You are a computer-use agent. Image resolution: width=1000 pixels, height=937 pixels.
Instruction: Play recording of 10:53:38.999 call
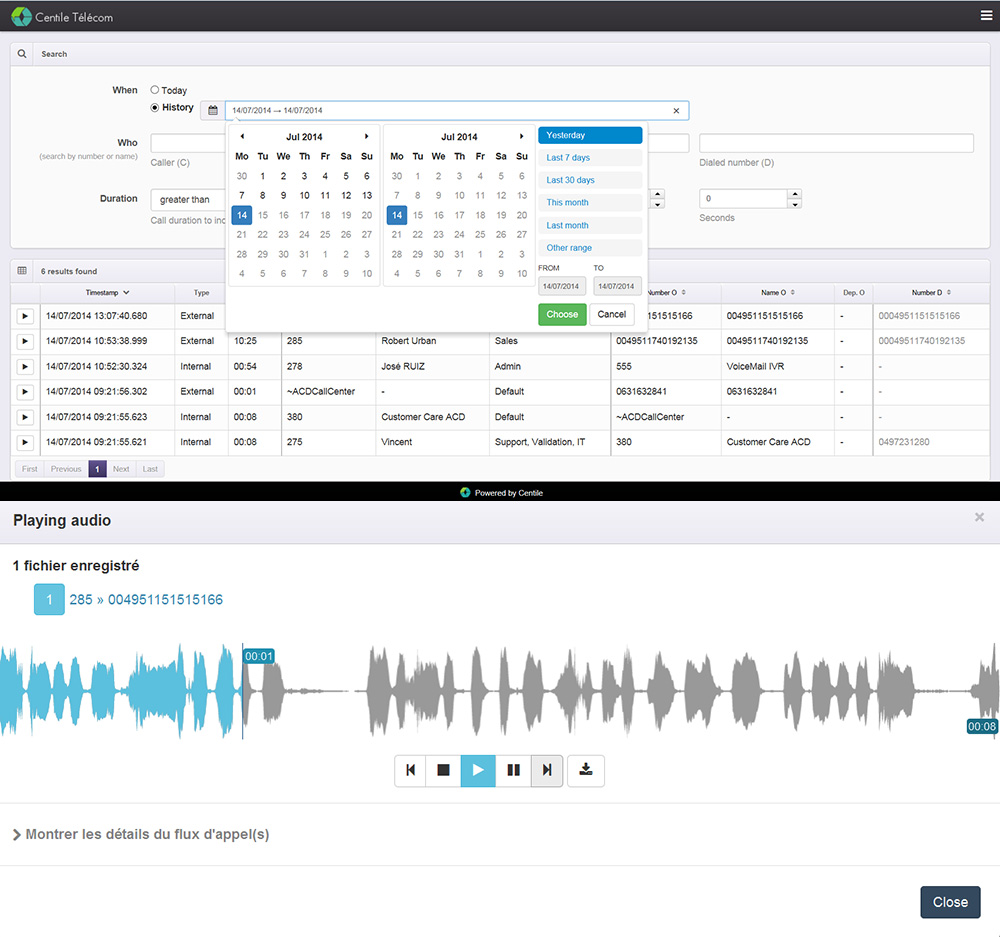(25, 341)
